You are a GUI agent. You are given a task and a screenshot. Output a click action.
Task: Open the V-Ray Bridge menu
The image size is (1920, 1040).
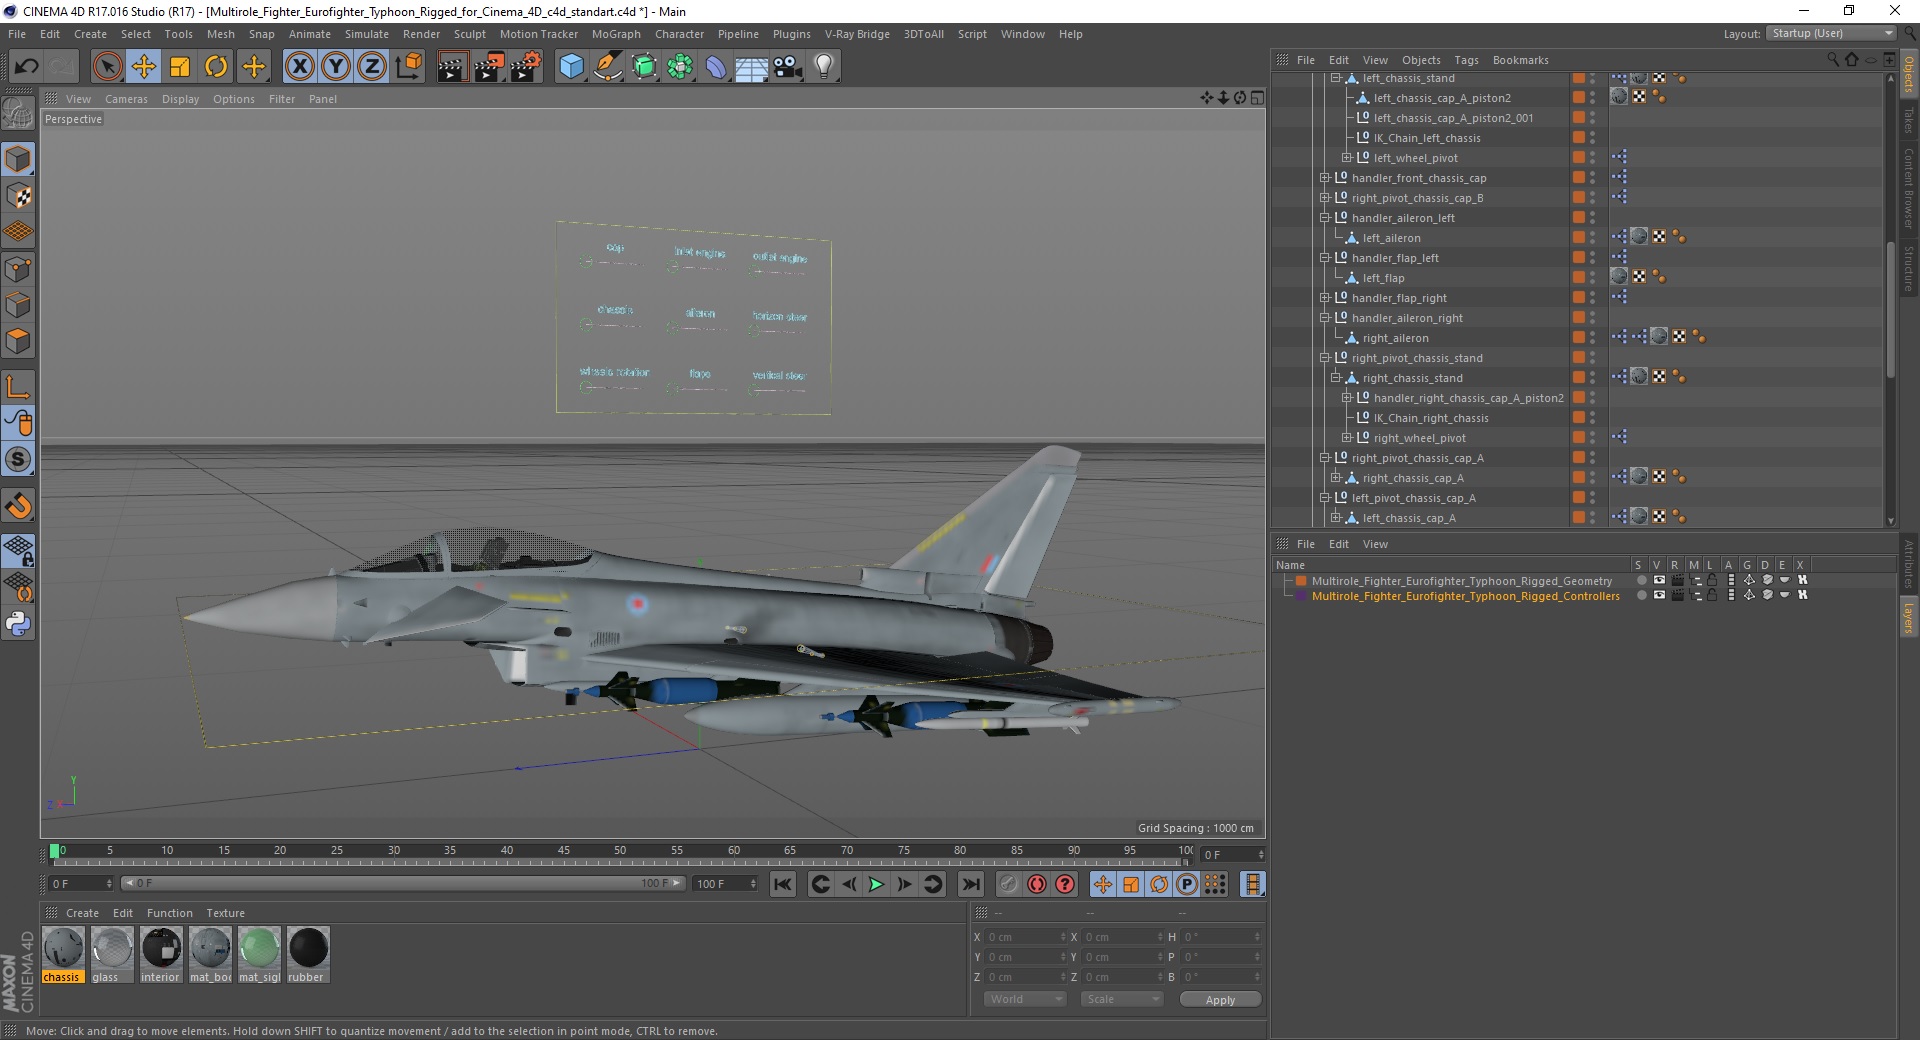point(857,34)
